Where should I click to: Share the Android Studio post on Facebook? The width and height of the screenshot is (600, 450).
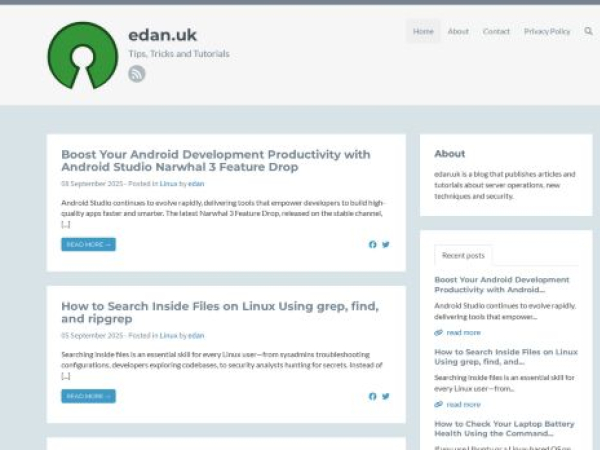pyautogui.click(x=372, y=244)
